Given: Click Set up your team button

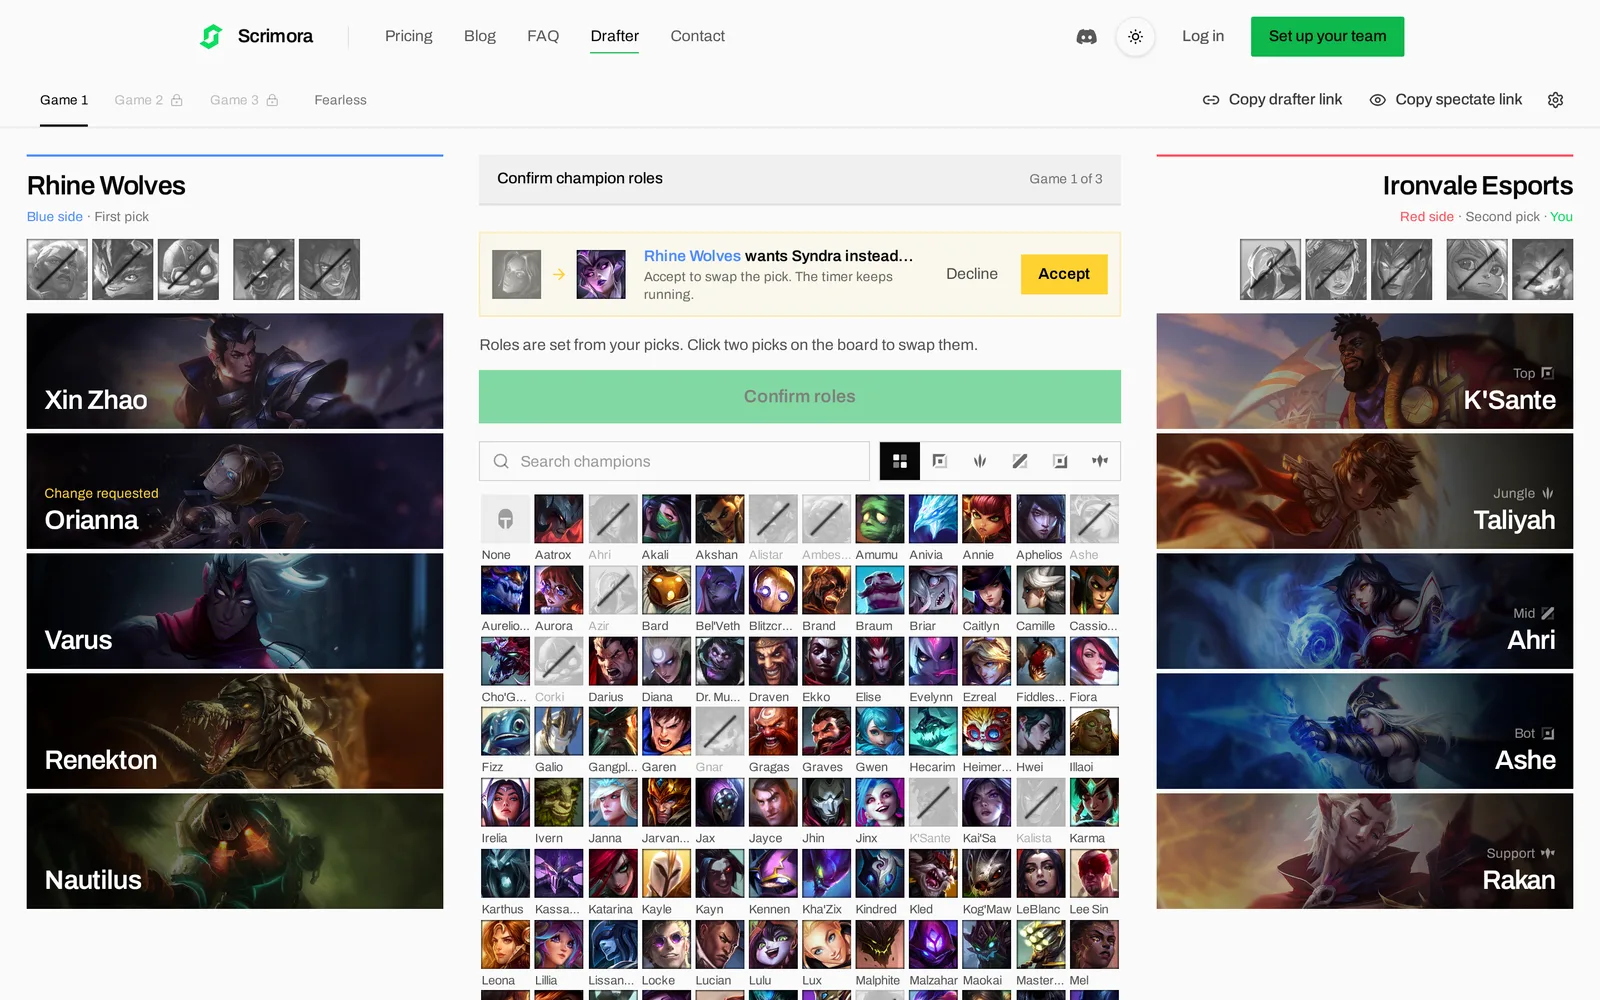Looking at the screenshot, I should (1327, 36).
